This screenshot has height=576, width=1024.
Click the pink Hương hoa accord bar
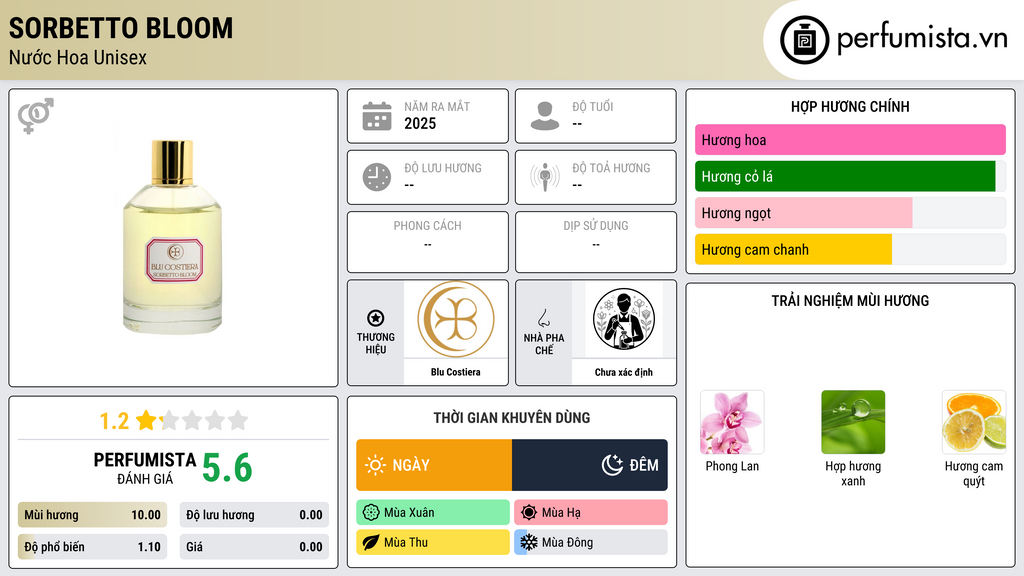pos(850,140)
